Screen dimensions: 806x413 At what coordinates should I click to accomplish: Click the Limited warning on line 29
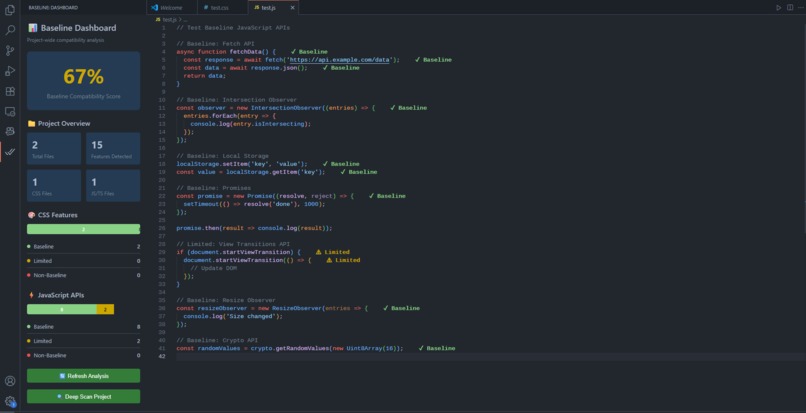[x=332, y=252]
